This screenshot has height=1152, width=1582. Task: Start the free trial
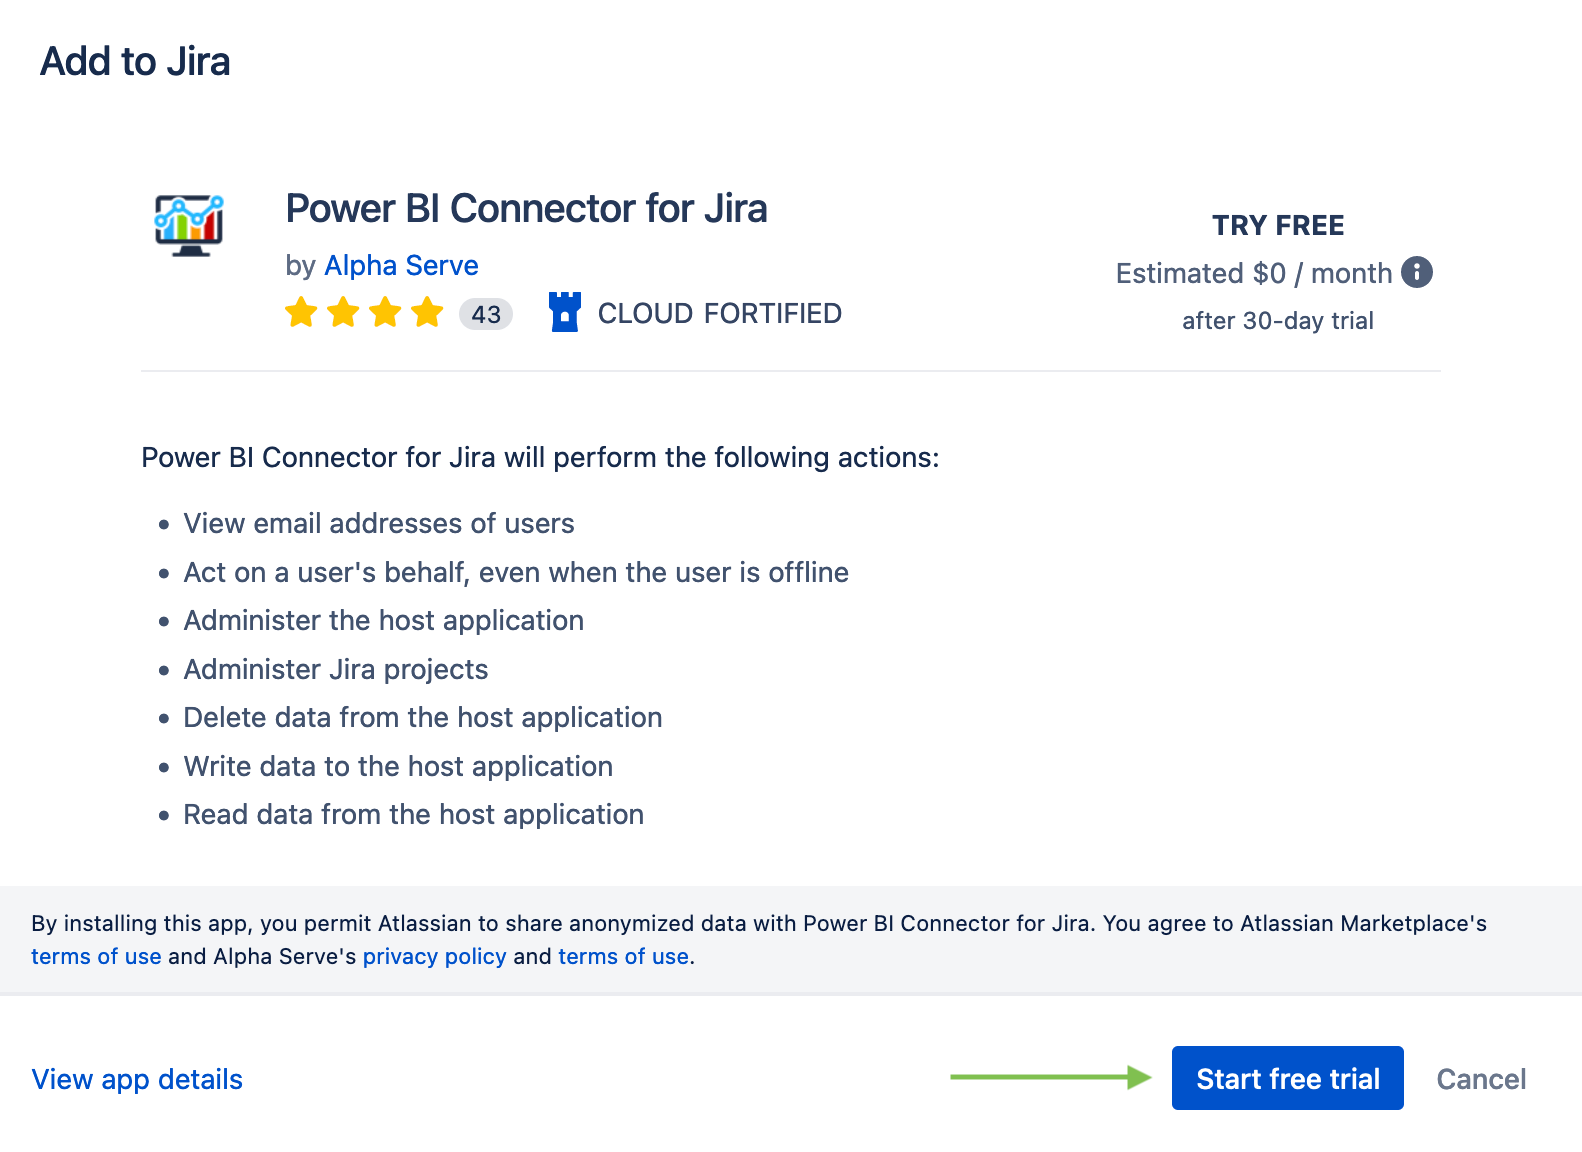point(1287,1078)
